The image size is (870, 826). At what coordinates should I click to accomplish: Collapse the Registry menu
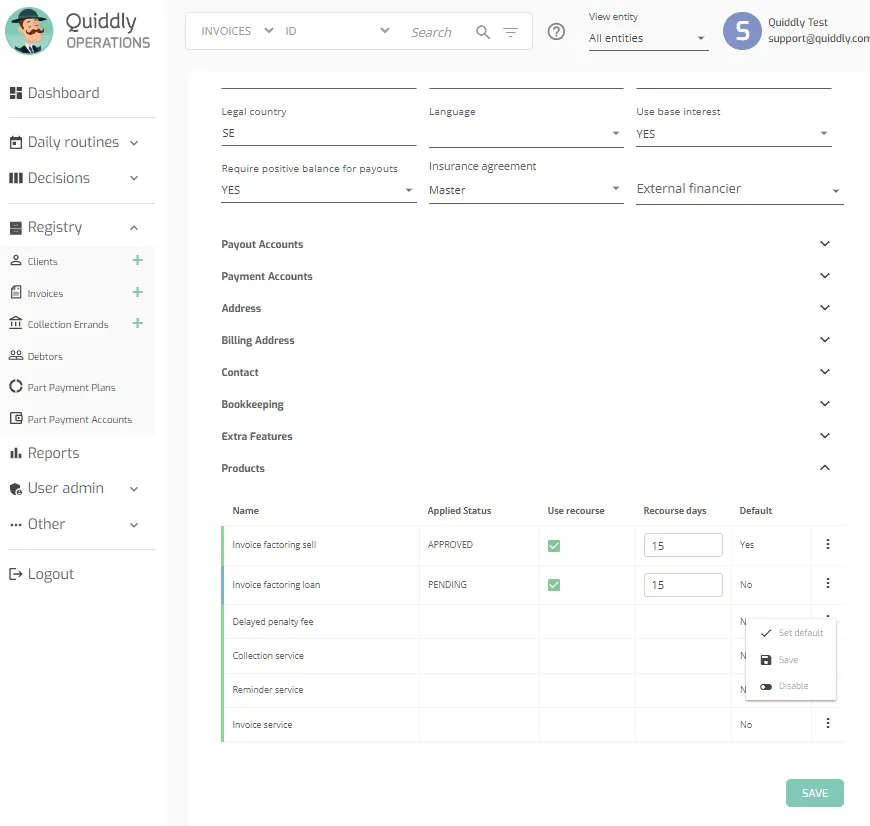pyautogui.click(x=134, y=228)
